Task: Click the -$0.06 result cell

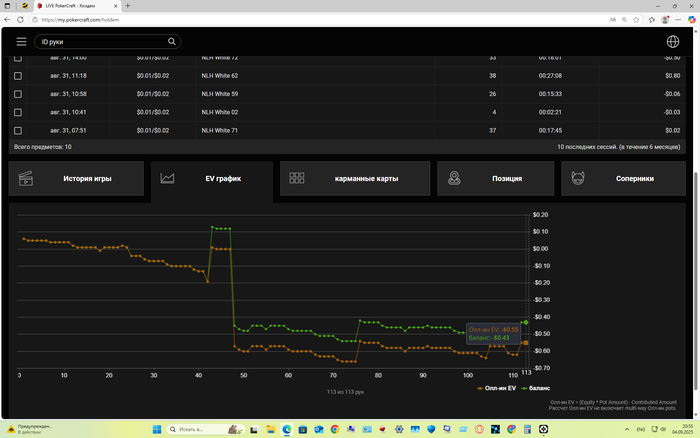Action: coord(671,94)
